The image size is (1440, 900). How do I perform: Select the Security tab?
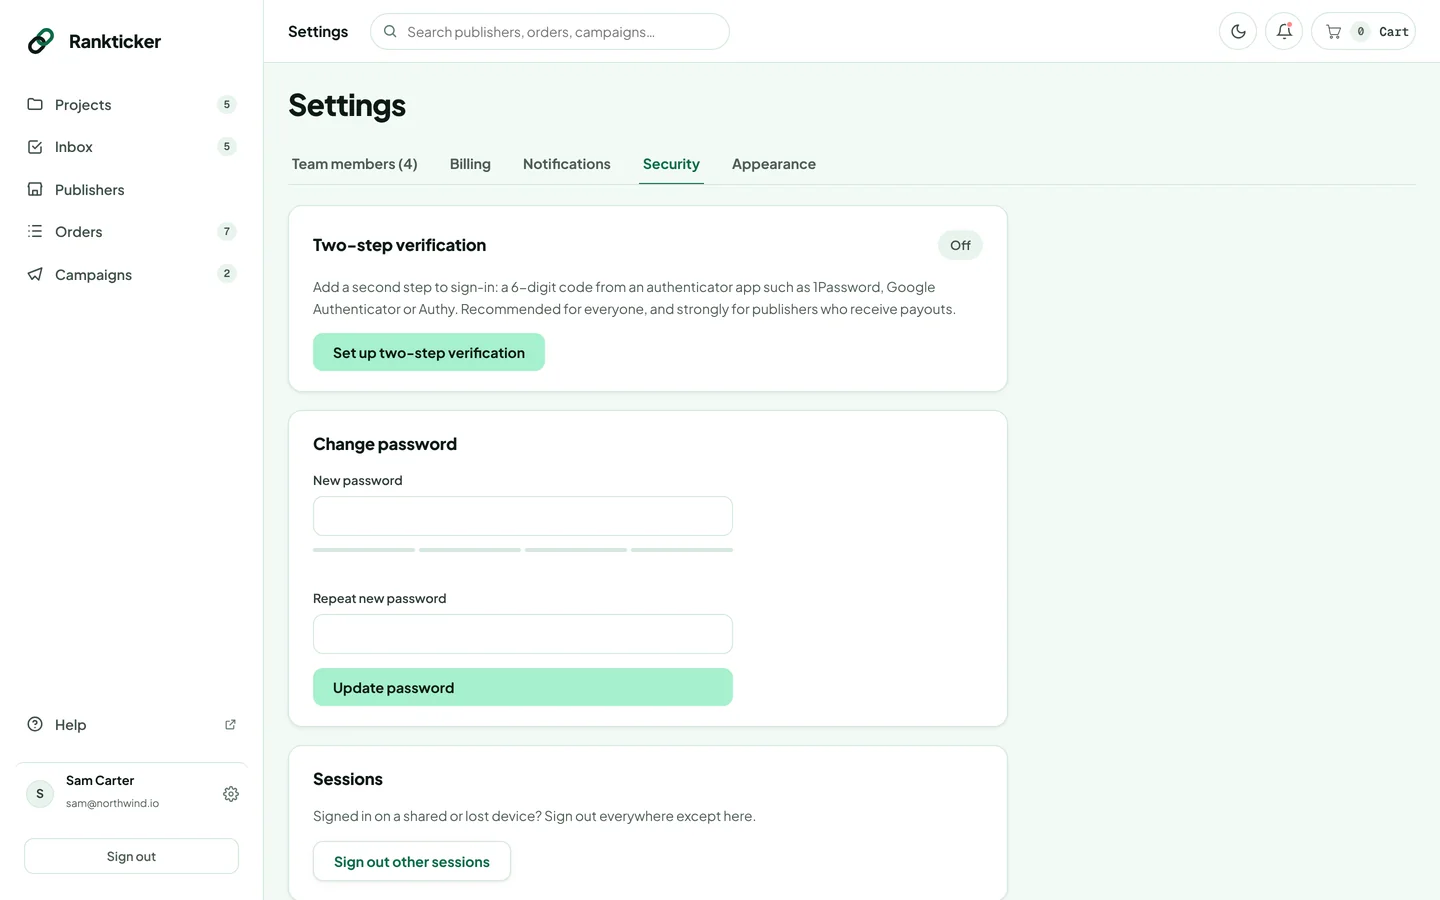pyautogui.click(x=671, y=164)
